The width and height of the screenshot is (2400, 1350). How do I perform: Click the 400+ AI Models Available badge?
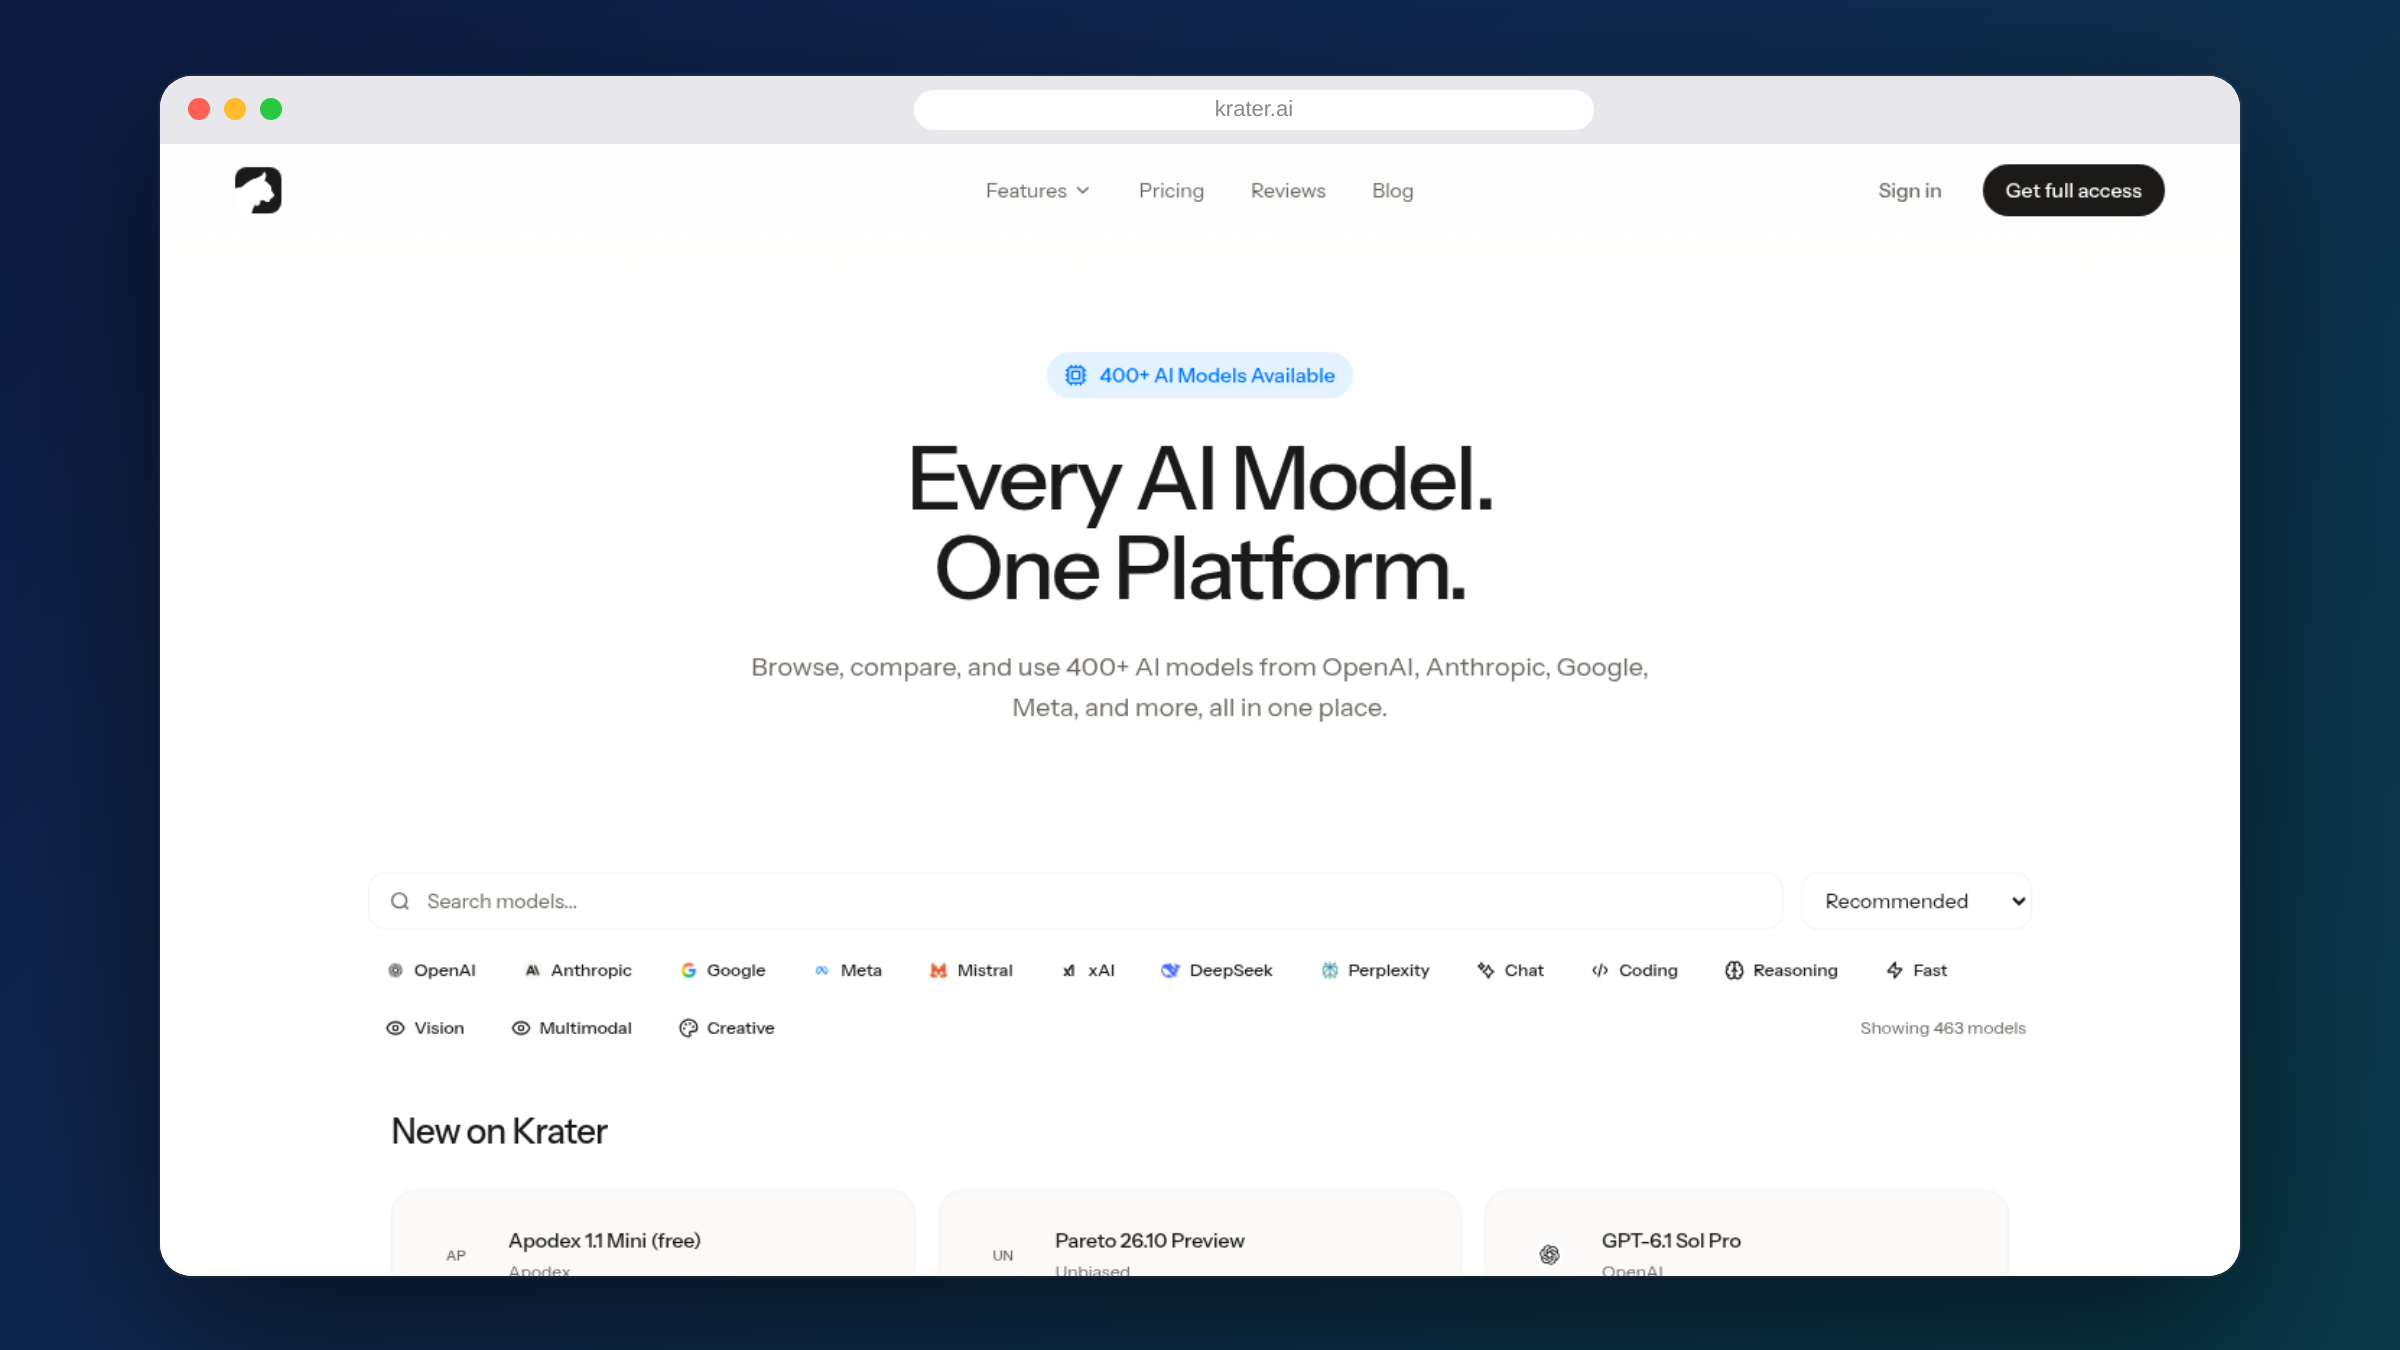pos(1199,375)
